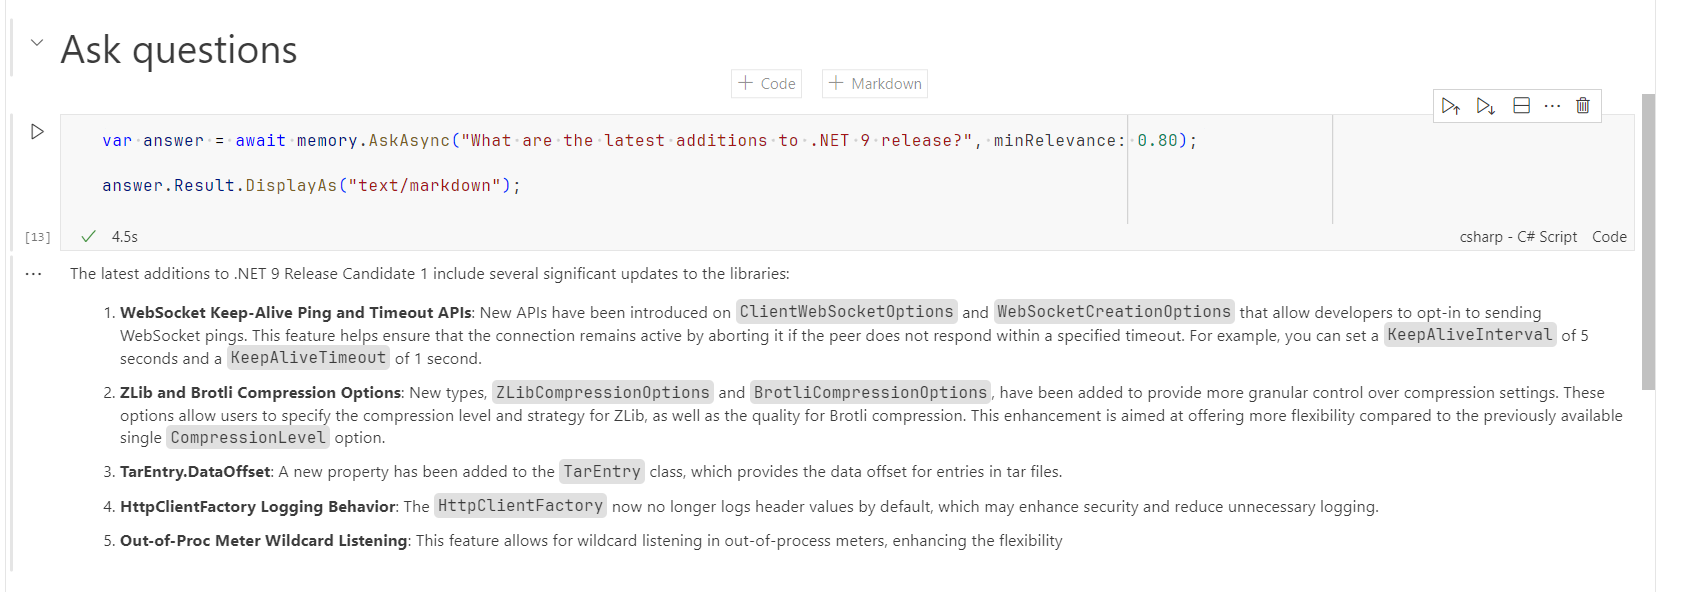
Task: Execute all cells above this cell
Action: (x=1451, y=106)
